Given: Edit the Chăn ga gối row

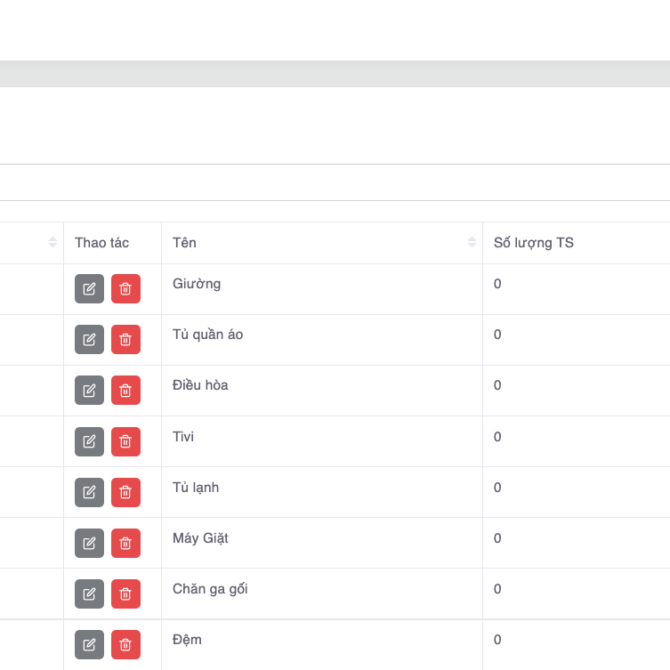Looking at the screenshot, I should point(89,594).
